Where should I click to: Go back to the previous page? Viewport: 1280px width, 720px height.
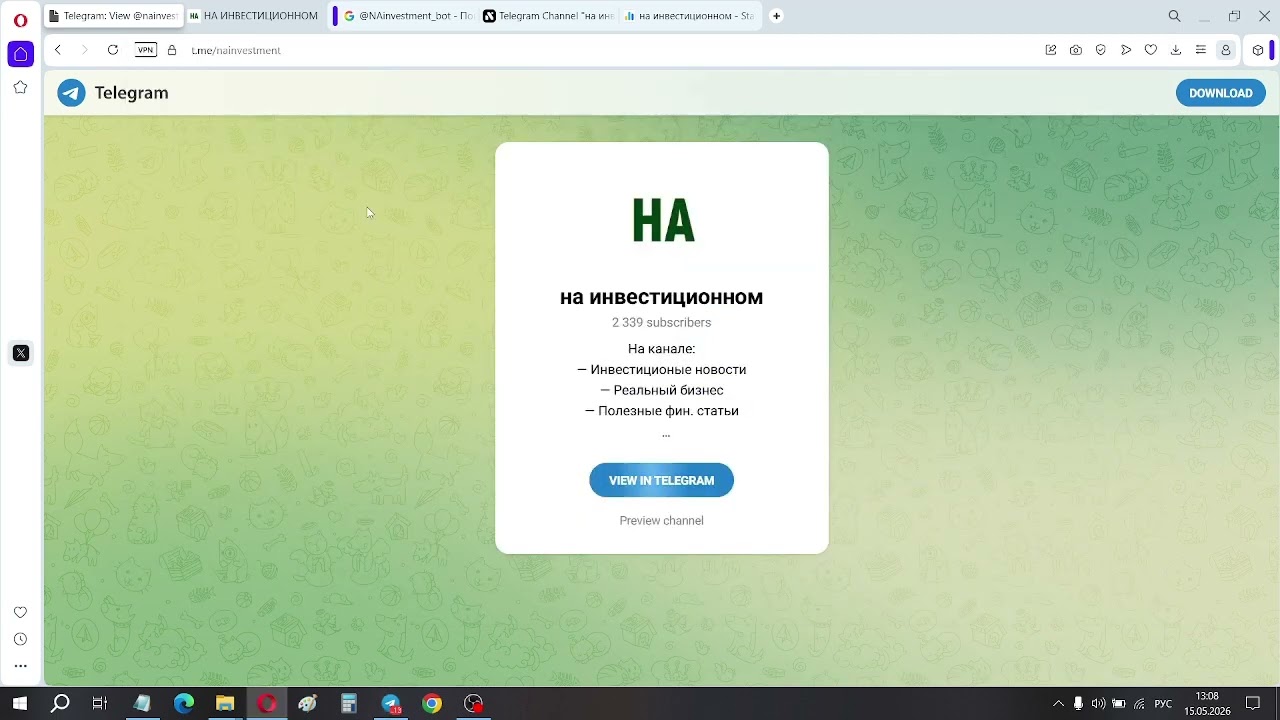58,50
